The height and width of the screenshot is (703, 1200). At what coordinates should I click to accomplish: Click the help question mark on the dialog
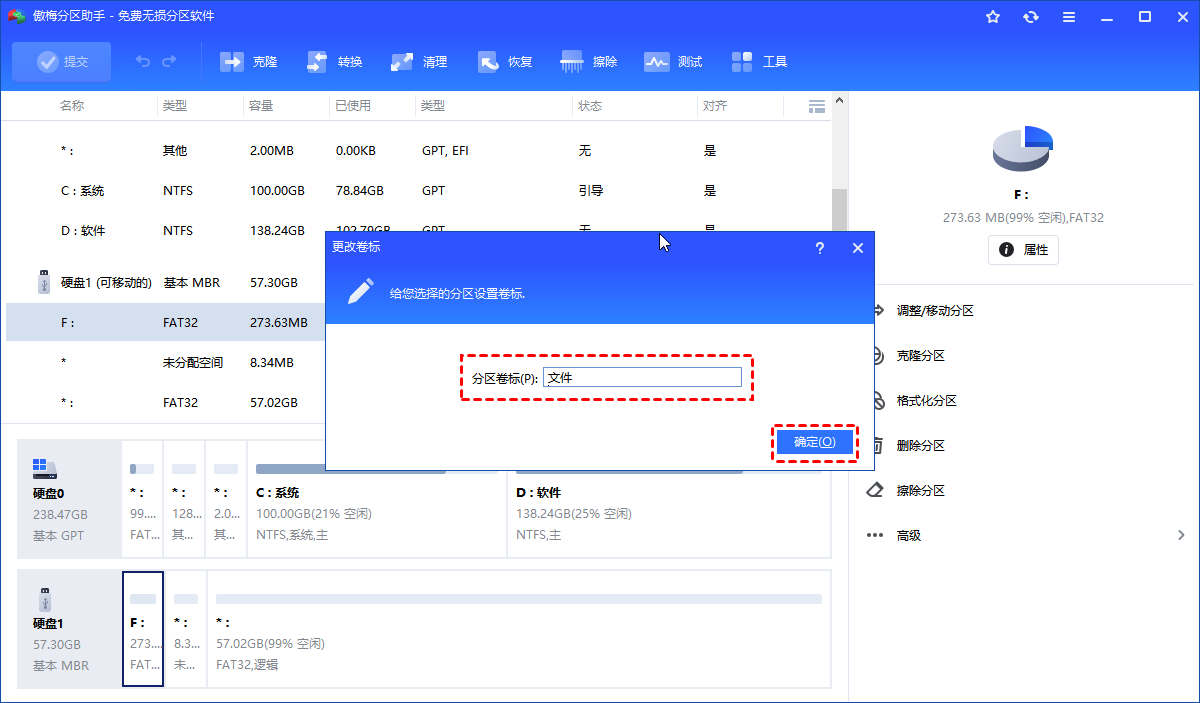(819, 248)
